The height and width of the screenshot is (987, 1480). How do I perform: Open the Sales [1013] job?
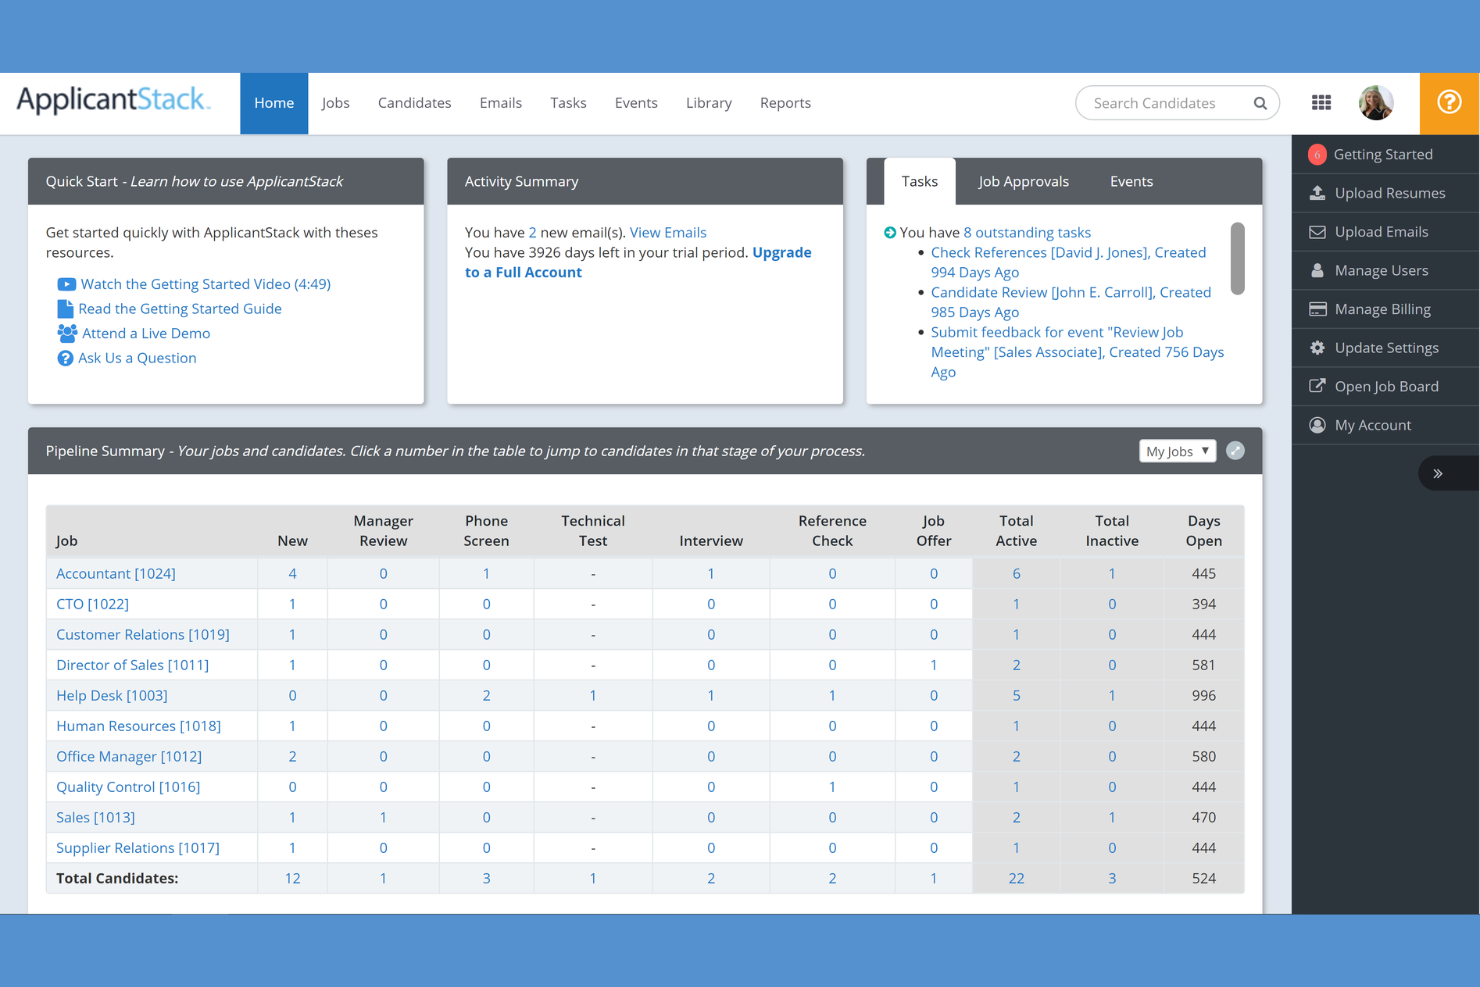click(96, 818)
